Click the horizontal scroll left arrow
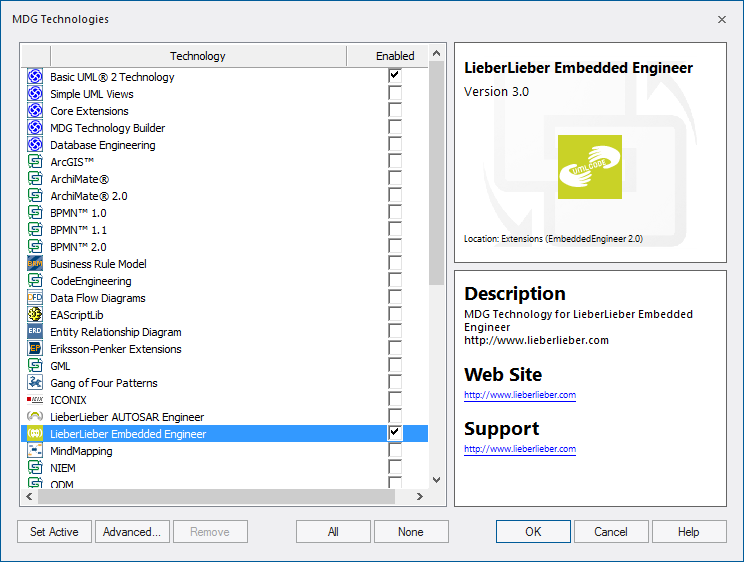This screenshot has width=744, height=562. (29, 496)
